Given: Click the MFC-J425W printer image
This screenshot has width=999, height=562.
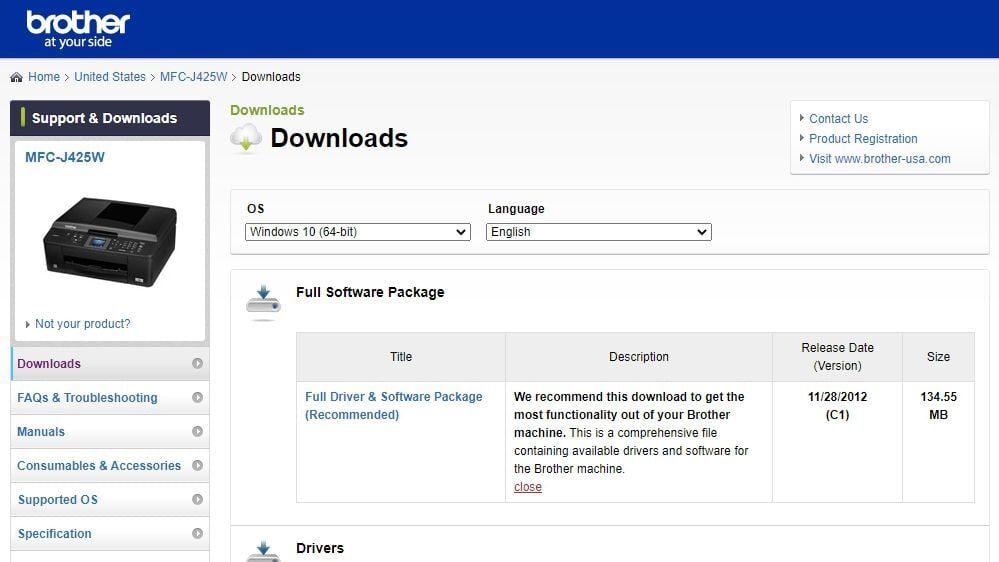Looking at the screenshot, I should click(x=110, y=240).
